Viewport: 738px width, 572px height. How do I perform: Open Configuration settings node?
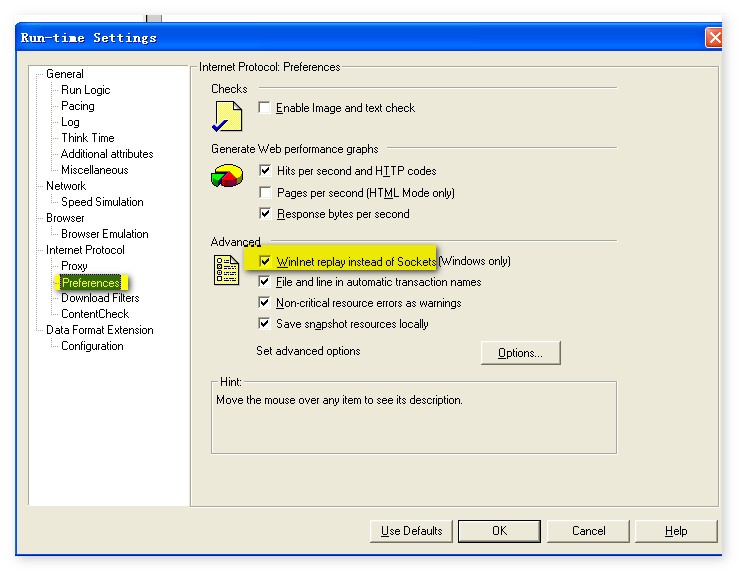(x=92, y=346)
